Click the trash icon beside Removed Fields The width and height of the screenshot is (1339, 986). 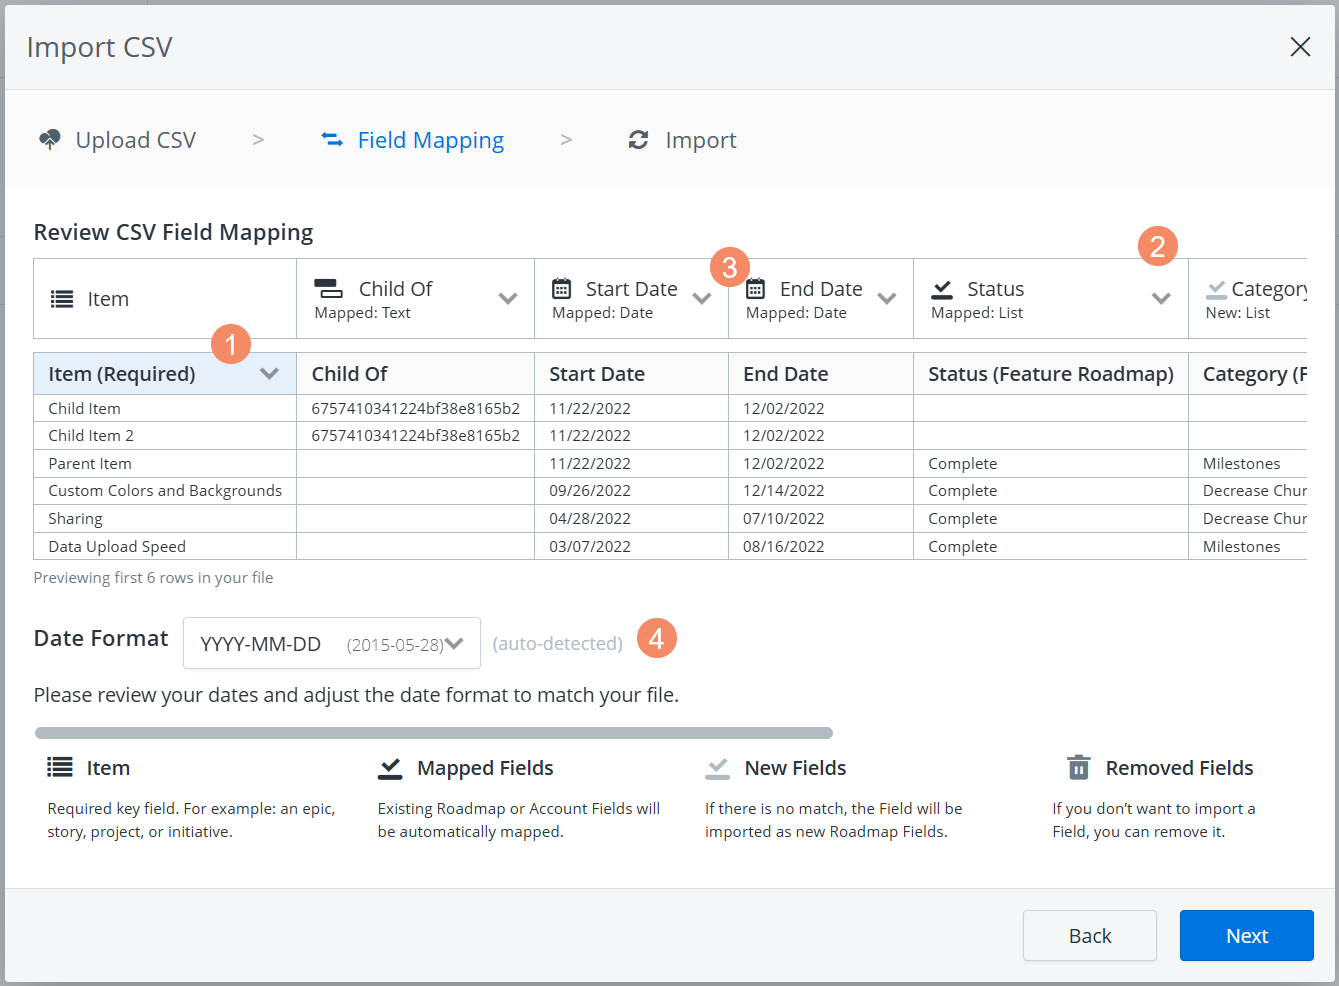tap(1078, 767)
